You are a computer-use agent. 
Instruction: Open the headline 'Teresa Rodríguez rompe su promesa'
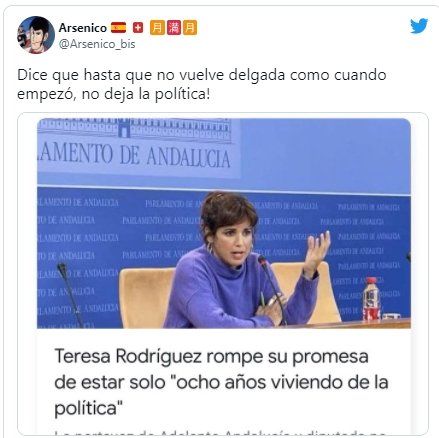[x=211, y=356]
